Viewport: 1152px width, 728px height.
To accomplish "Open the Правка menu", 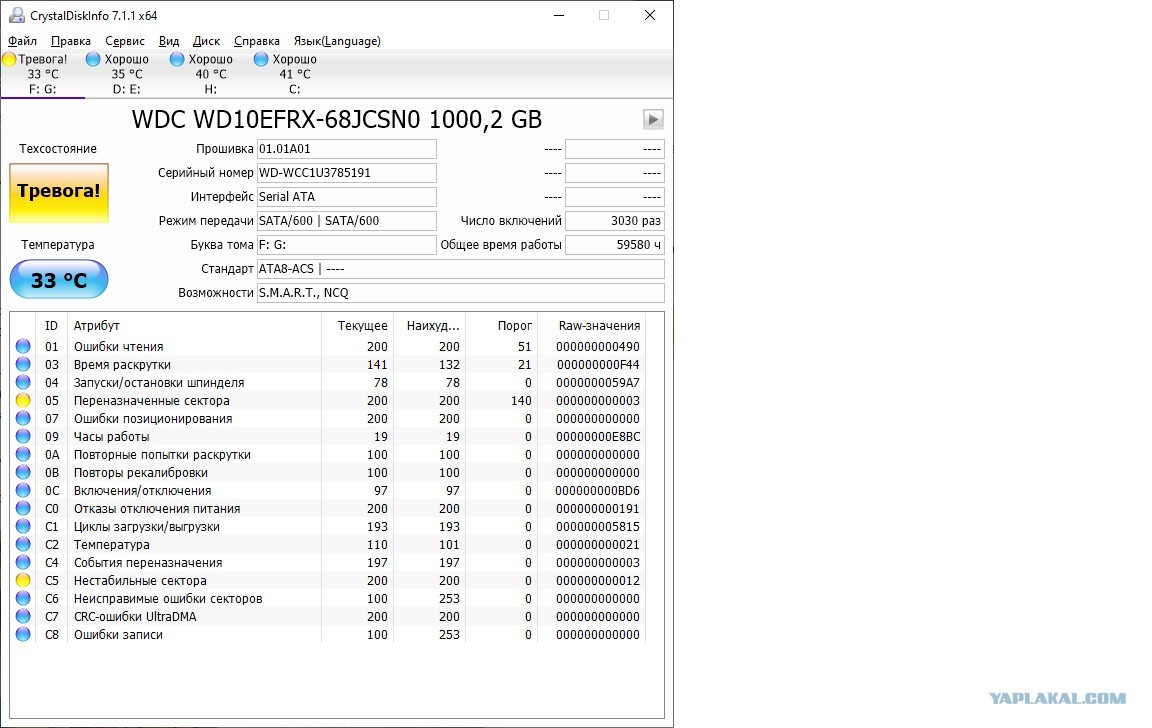I will pyautogui.click(x=71, y=41).
